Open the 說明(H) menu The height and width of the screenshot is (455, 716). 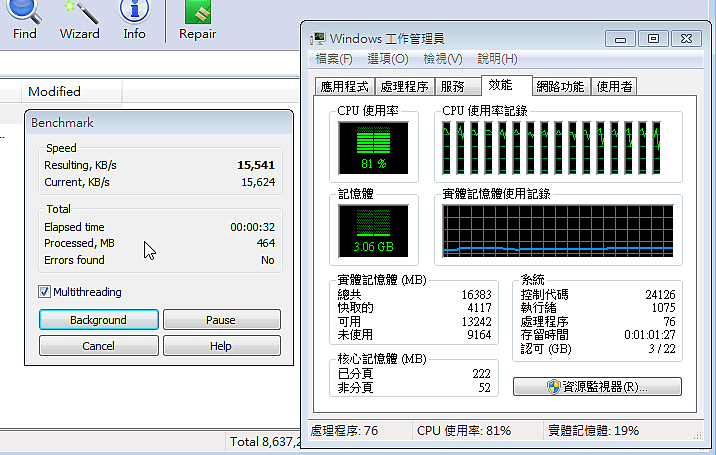[497, 59]
